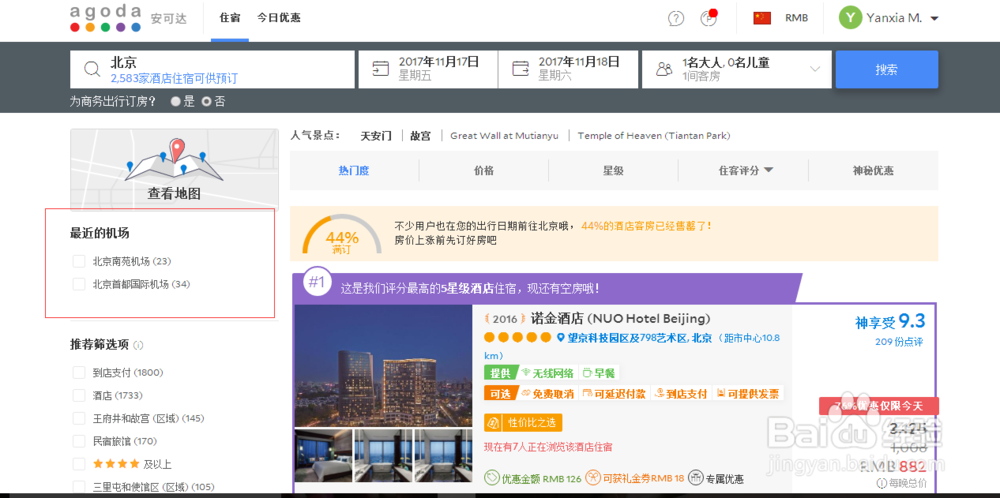Viewport: 1000px width, 498px height.
Task: Click the 北京 destination input field
Action: 212,69
